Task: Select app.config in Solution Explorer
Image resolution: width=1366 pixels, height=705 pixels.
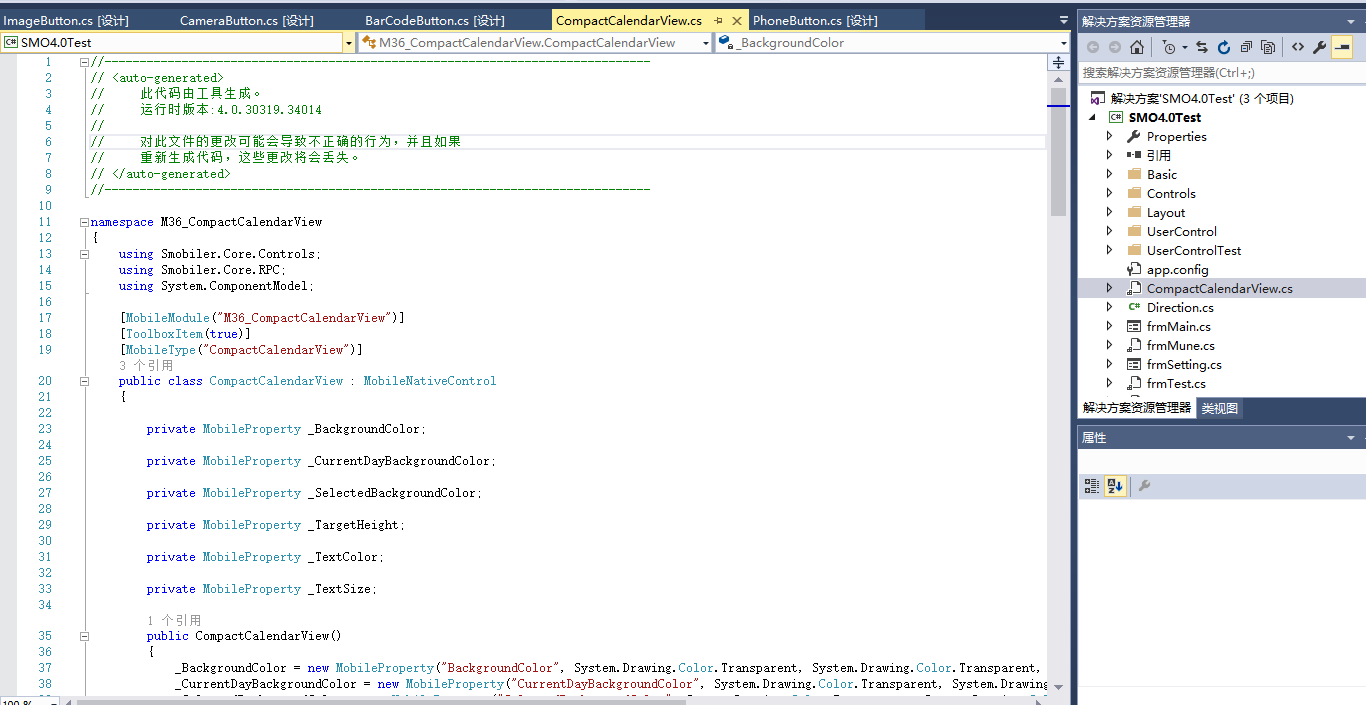Action: 1177,270
